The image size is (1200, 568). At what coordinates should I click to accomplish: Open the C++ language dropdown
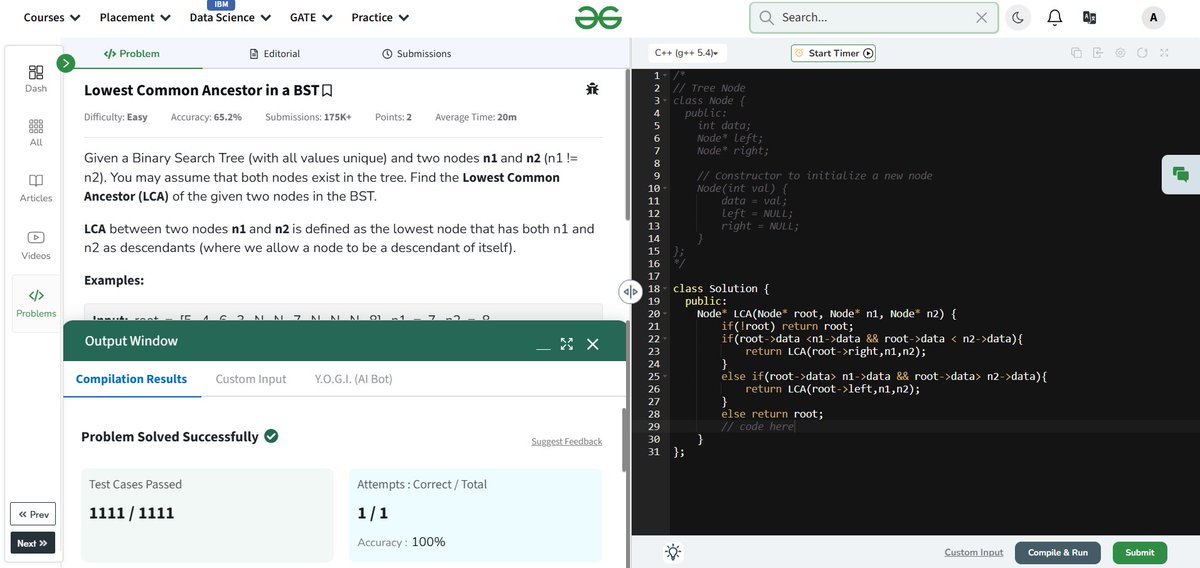[x=687, y=53]
